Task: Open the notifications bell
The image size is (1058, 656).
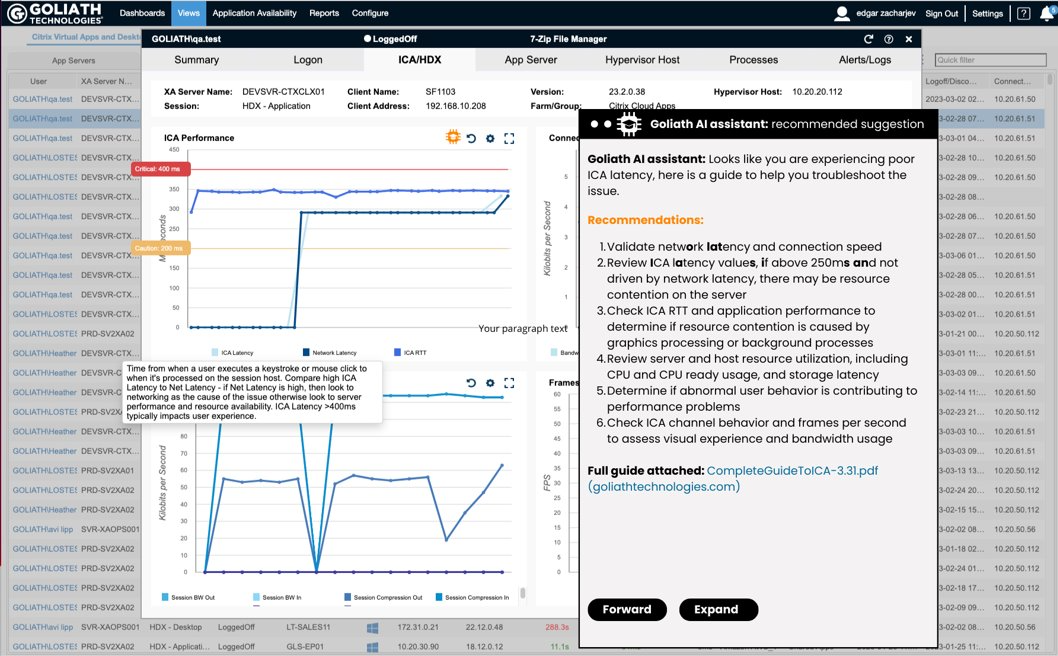Action: tap(1049, 13)
